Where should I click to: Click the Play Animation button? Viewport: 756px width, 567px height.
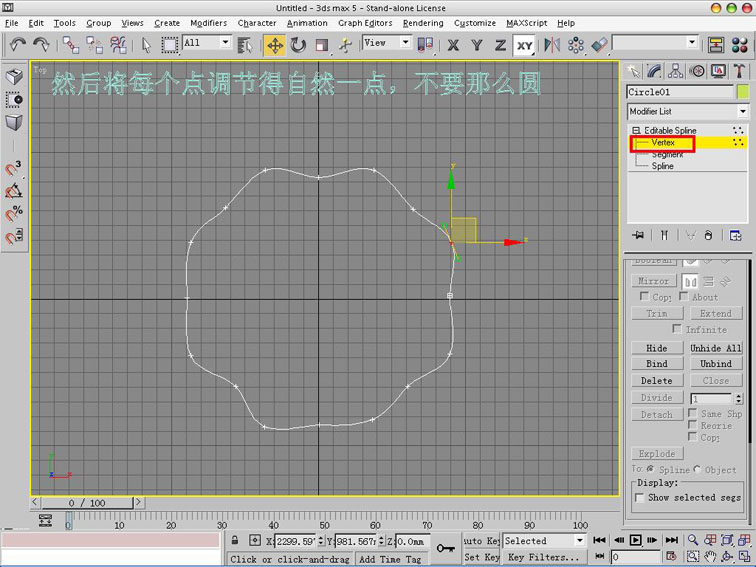635,540
